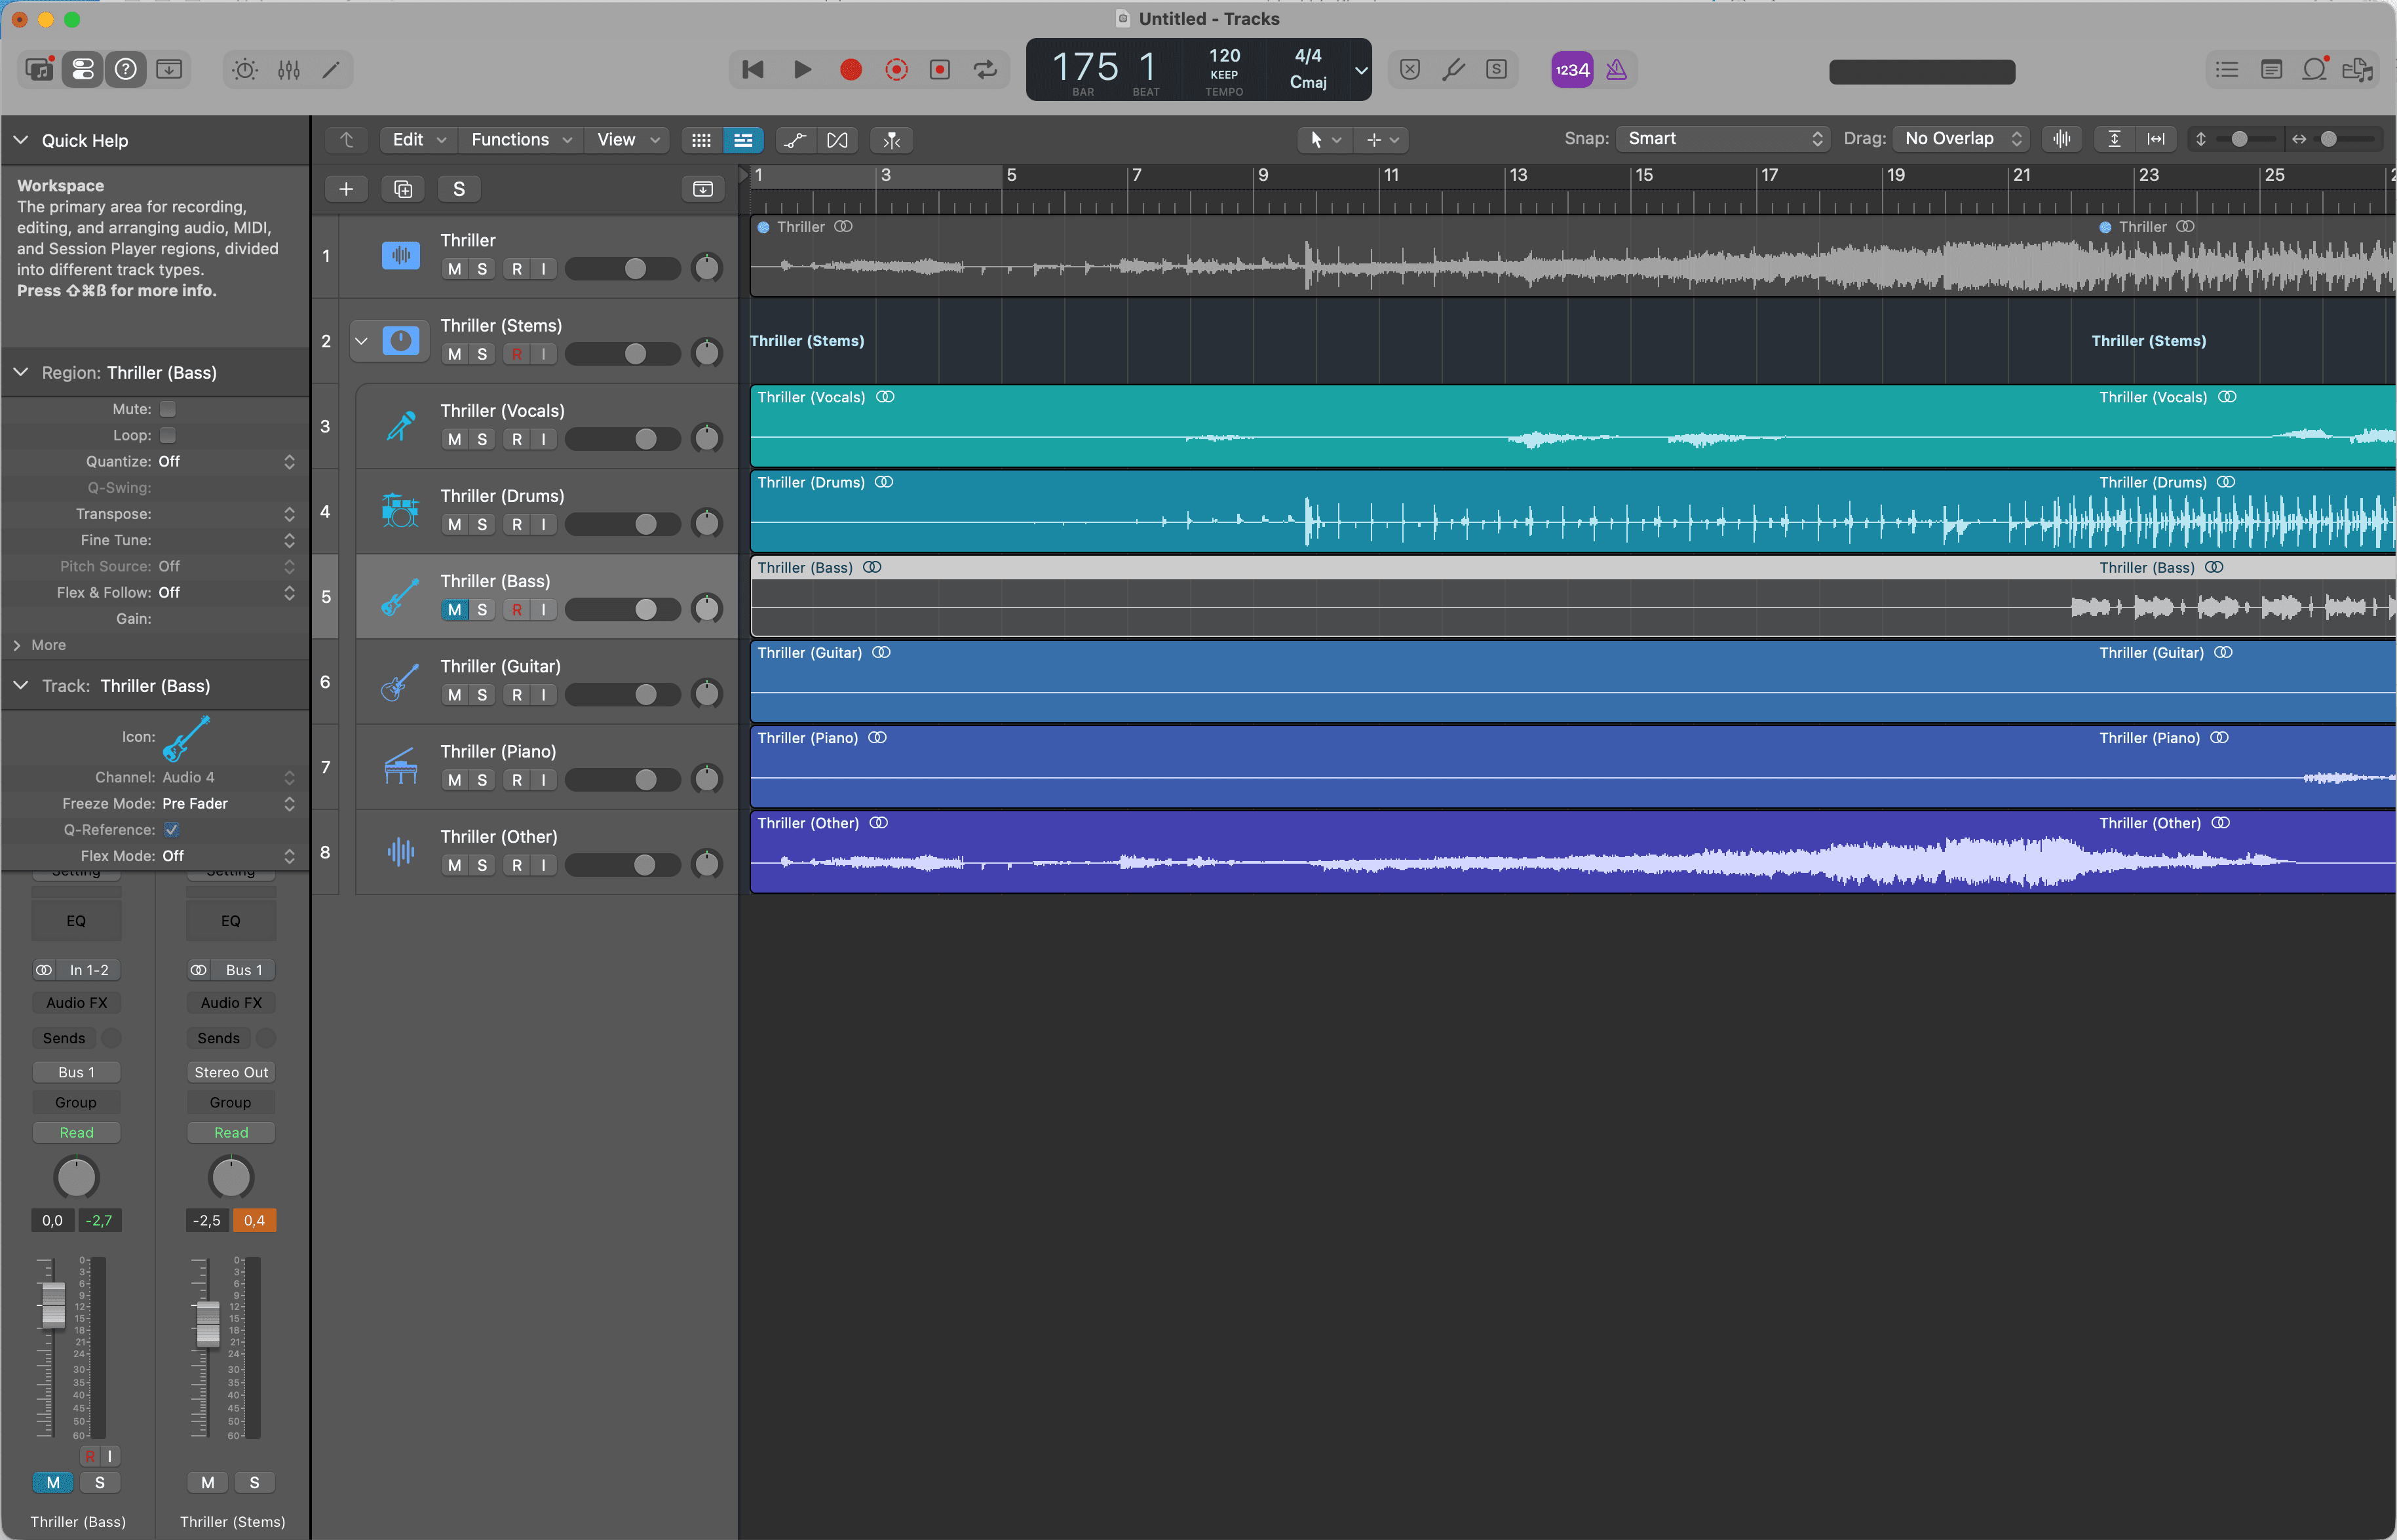Open the Mixer from toolbar

click(289, 69)
